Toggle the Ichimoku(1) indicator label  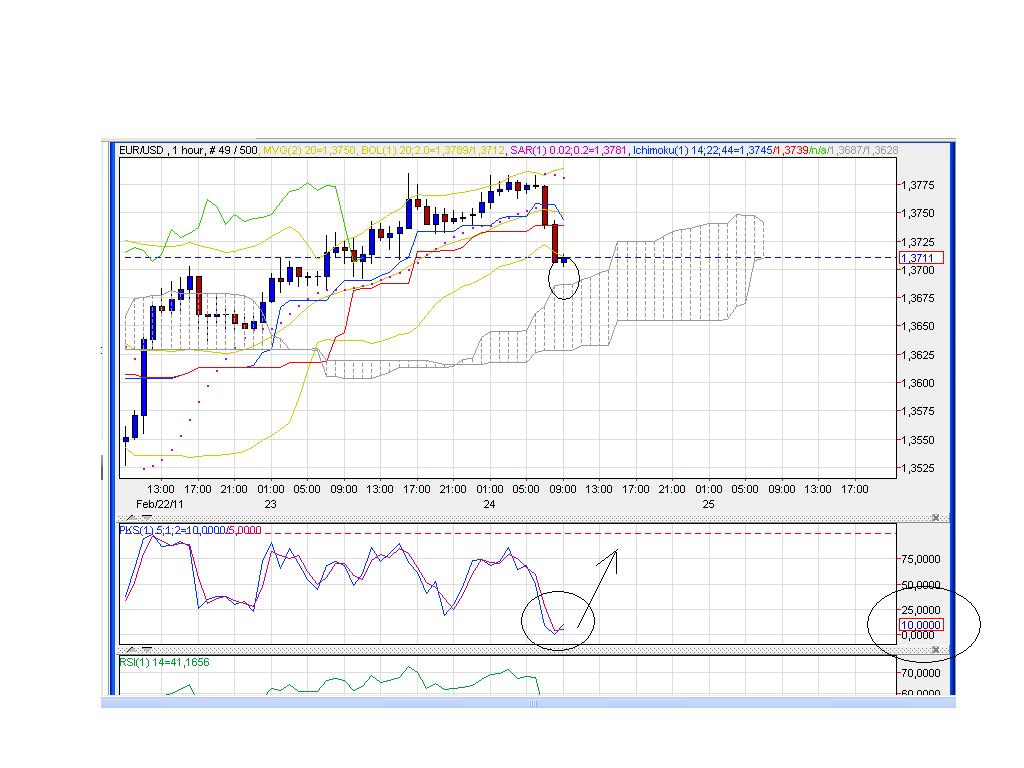655,150
